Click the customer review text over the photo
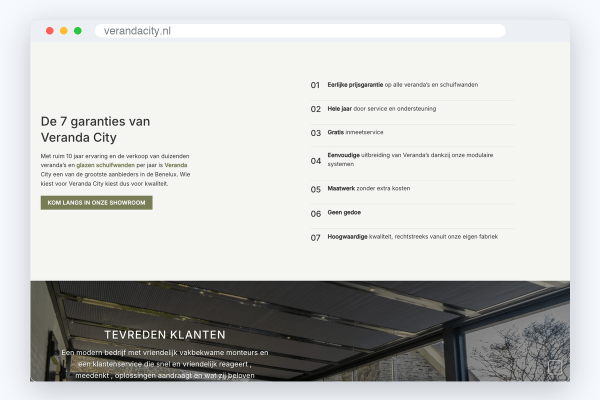Screen dimensions: 600x400 pos(165,364)
